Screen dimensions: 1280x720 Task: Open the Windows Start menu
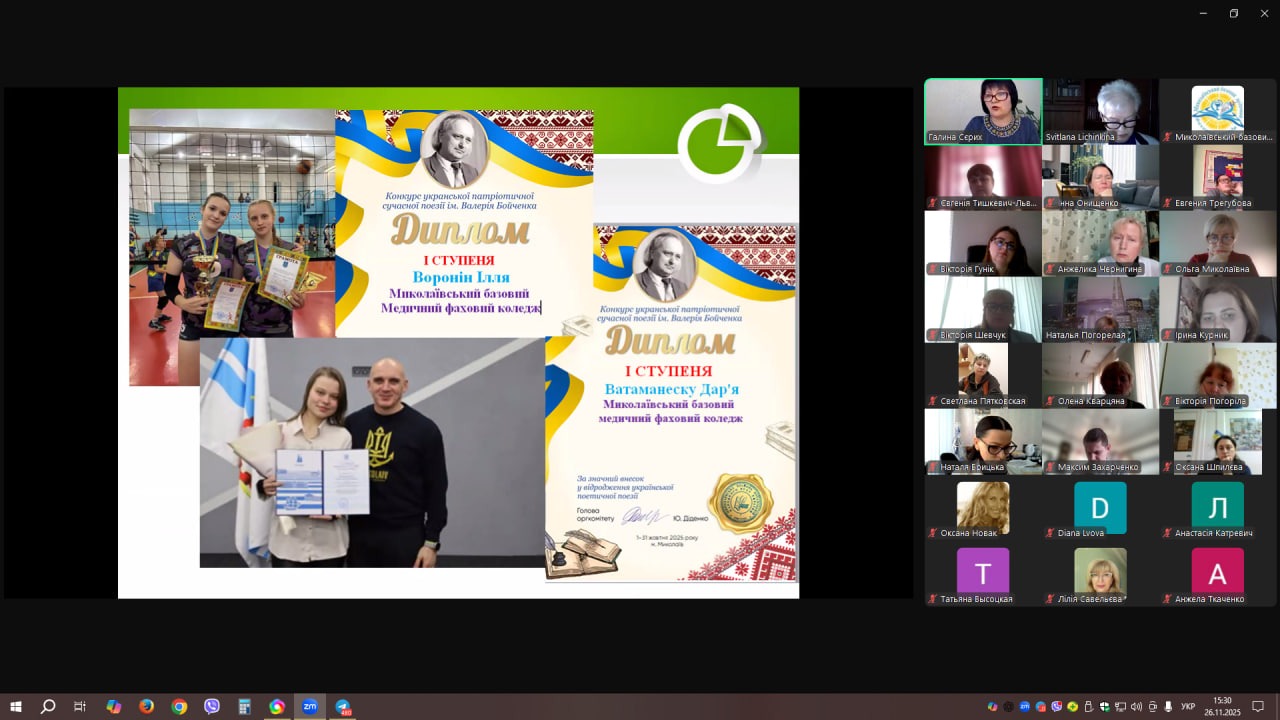click(16, 707)
